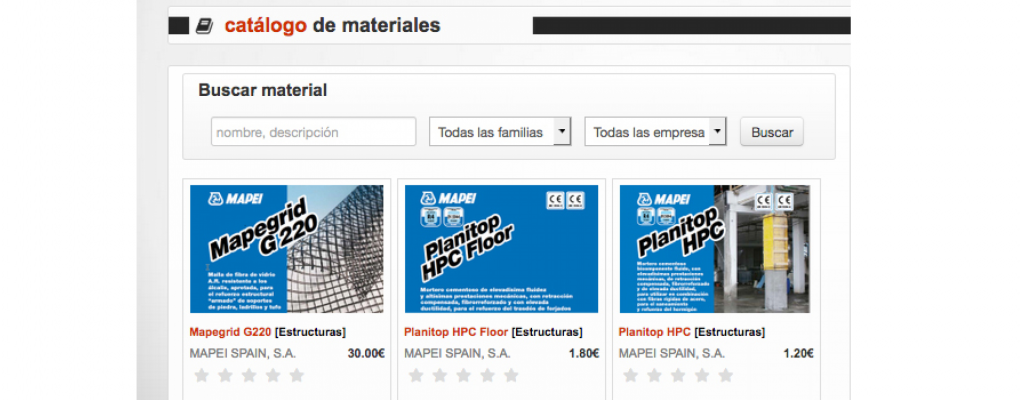Click [Estructuras] tag of last Planitop HPC card
1020x400 pixels.
click(729, 332)
